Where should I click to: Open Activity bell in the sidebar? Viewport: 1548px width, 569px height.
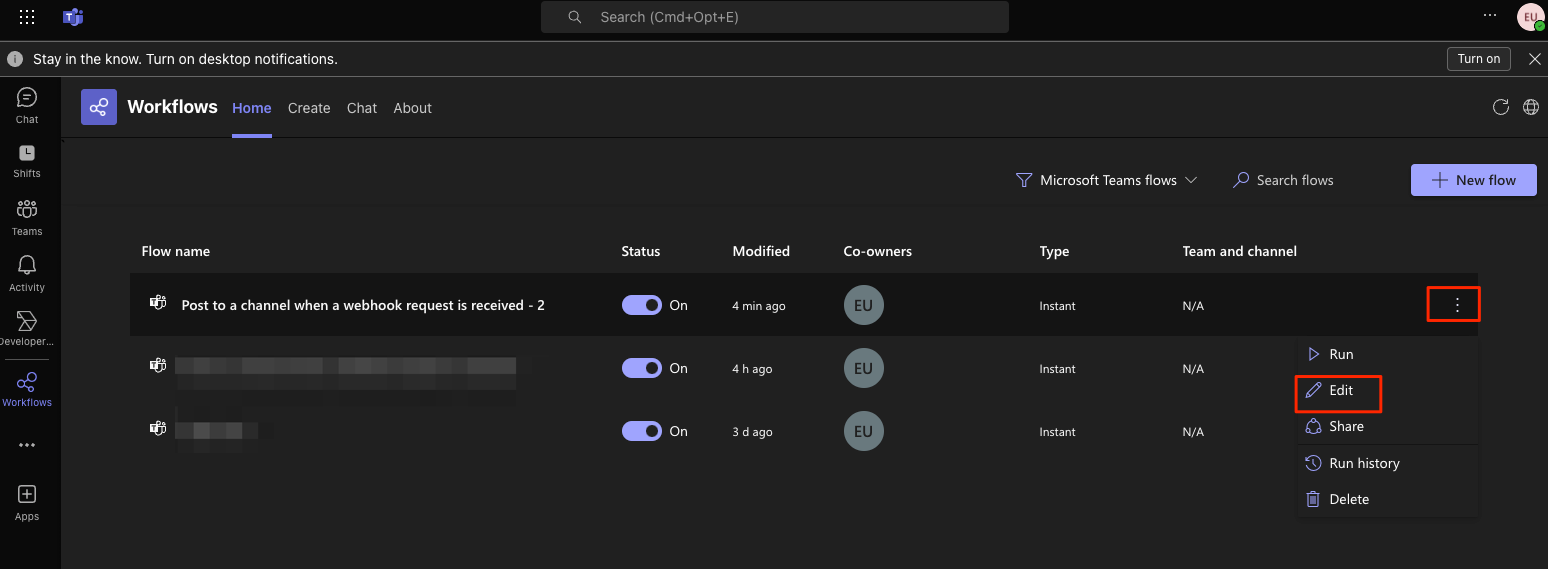point(27,273)
